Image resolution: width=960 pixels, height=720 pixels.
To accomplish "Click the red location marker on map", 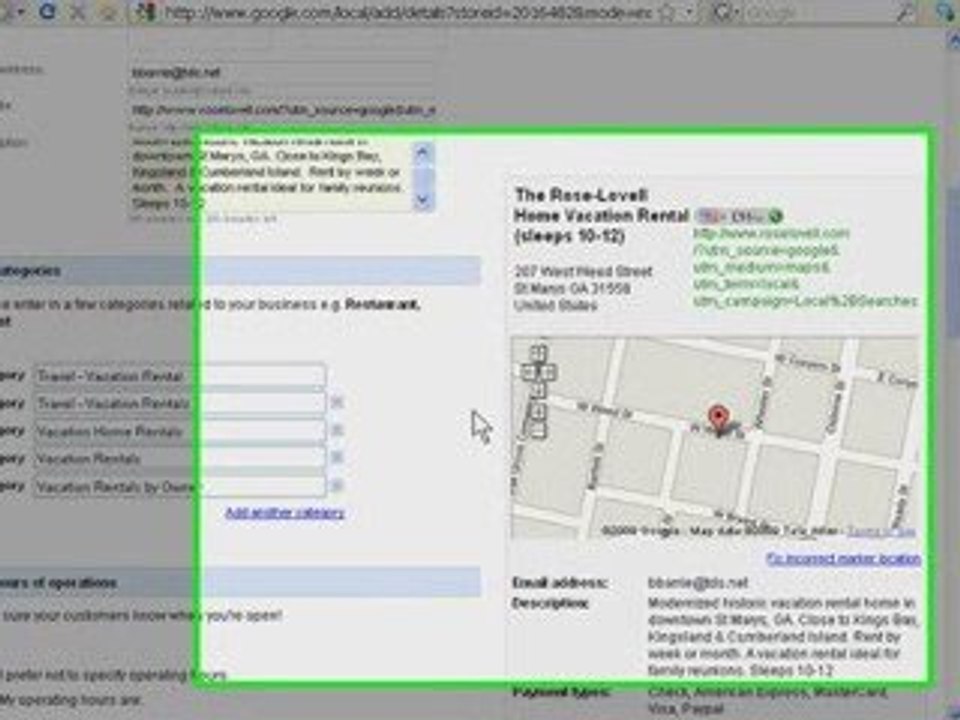I will (x=718, y=420).
